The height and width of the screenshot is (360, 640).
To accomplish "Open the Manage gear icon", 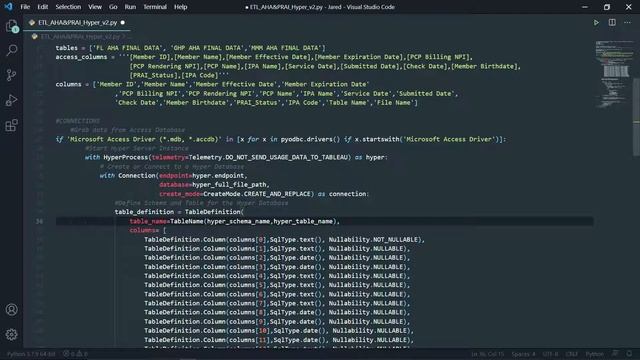I will pos(11,335).
